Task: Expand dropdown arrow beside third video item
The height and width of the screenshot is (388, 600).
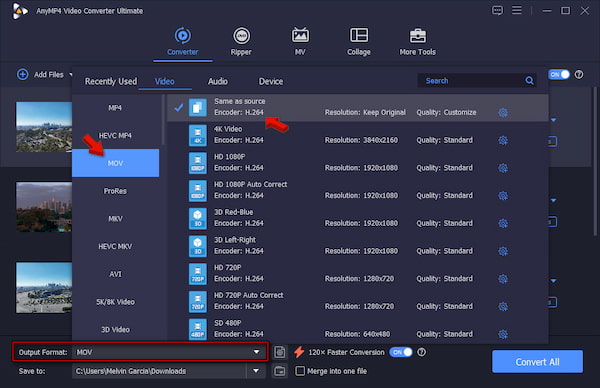Action: 553,281
